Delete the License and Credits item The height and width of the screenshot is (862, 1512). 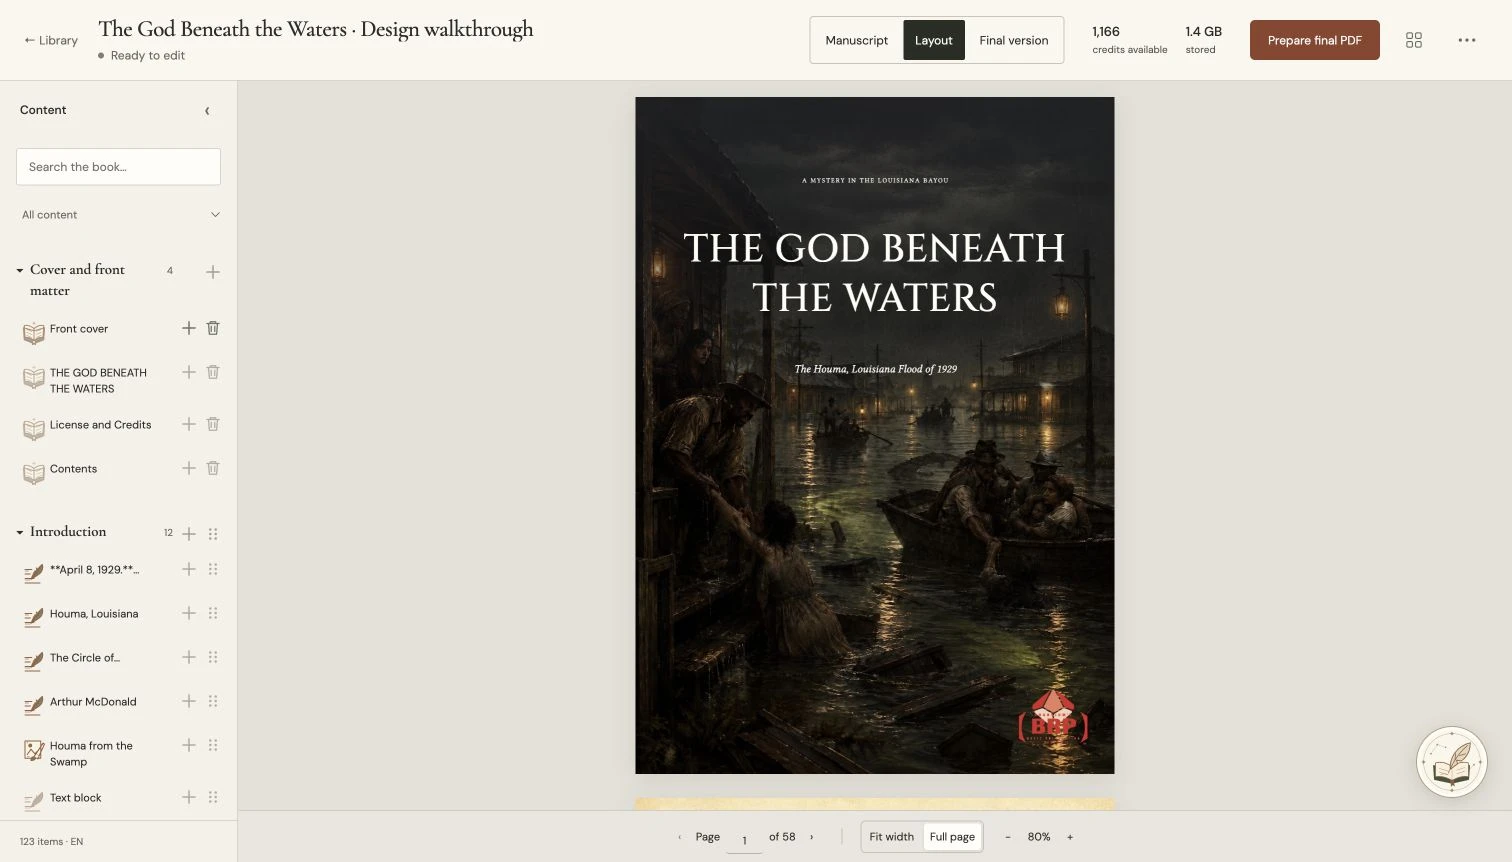tap(213, 424)
